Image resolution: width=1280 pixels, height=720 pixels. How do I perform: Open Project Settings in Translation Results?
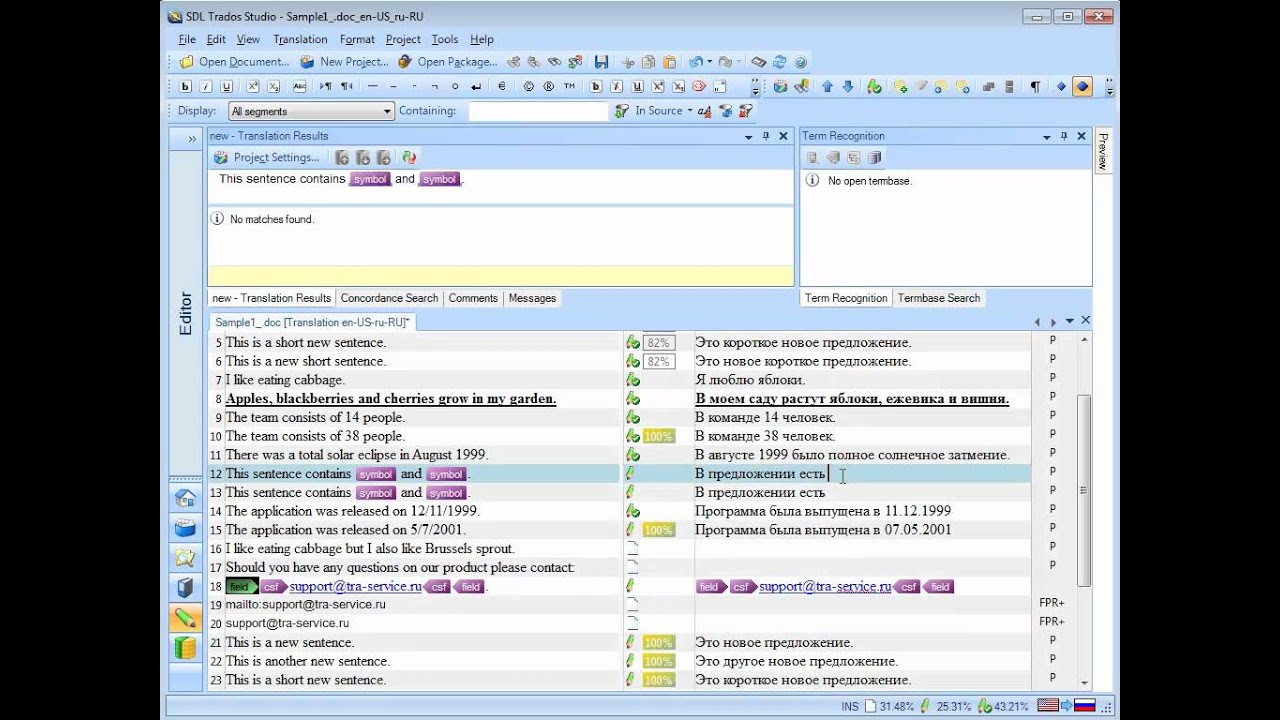tap(267, 157)
